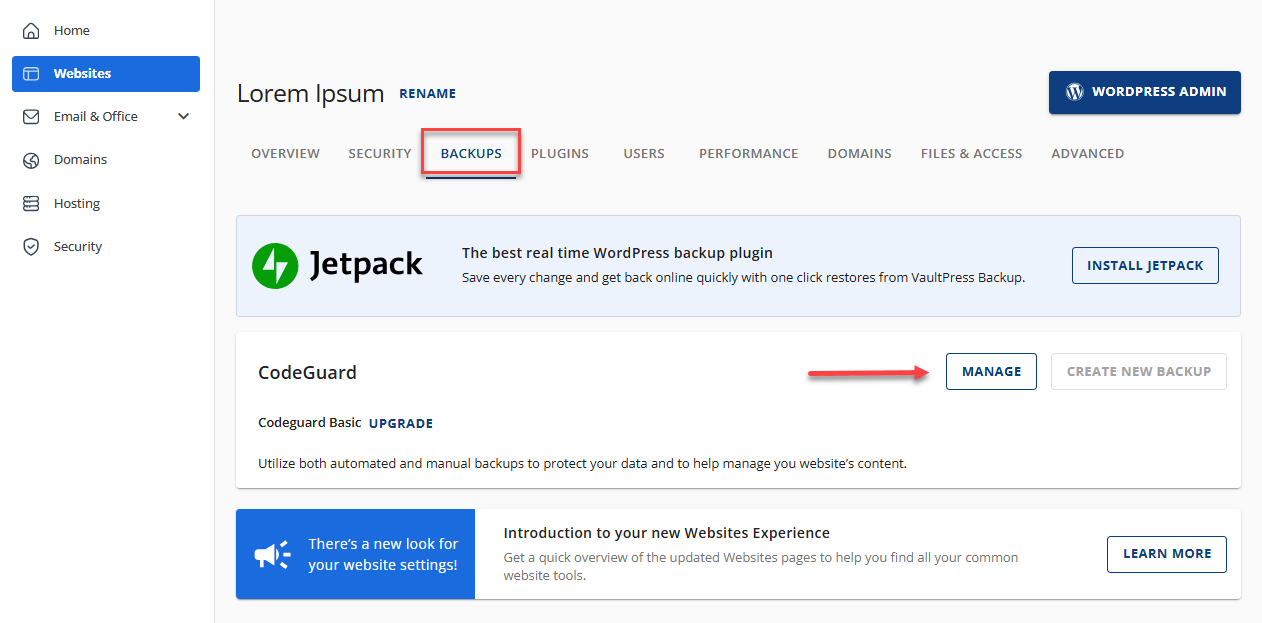Viewport: 1262px width, 623px height.
Task: Click the megaphone announcement icon
Action: pyautogui.click(x=271, y=554)
